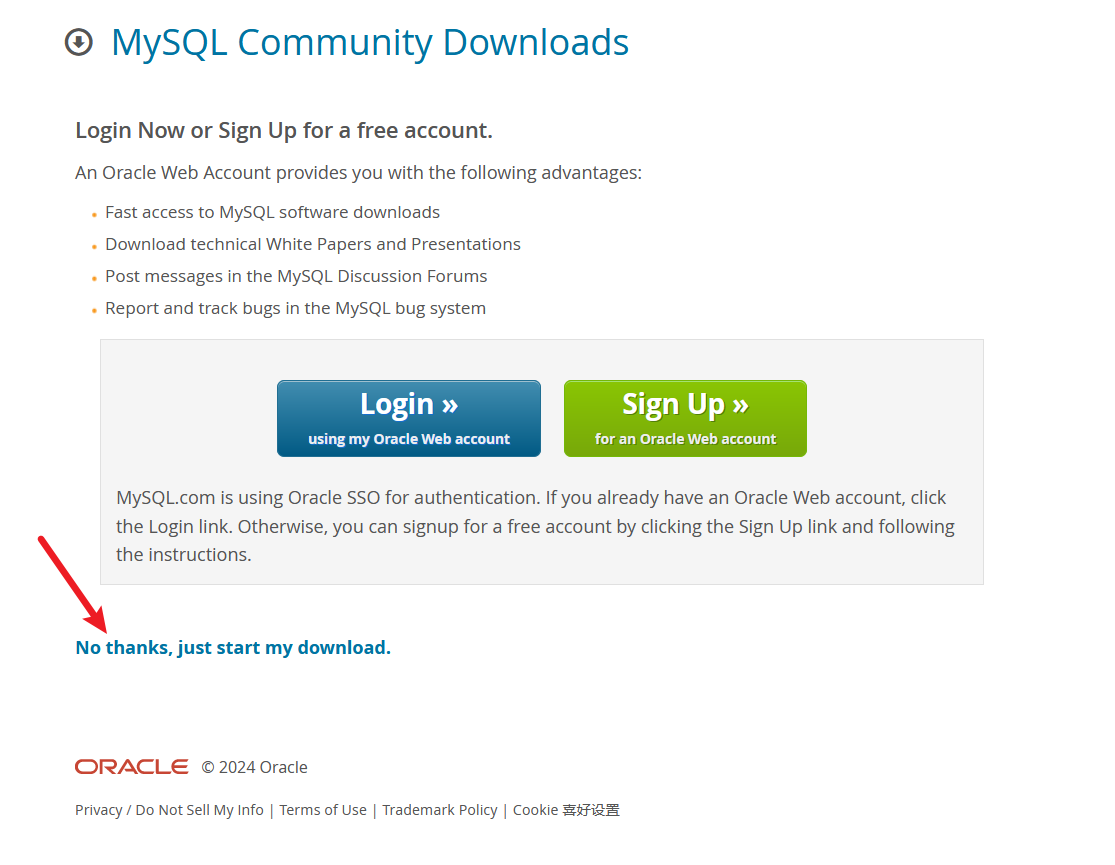
Task: Open the Privacy / Do Not Sell My Info link
Action: click(x=169, y=810)
